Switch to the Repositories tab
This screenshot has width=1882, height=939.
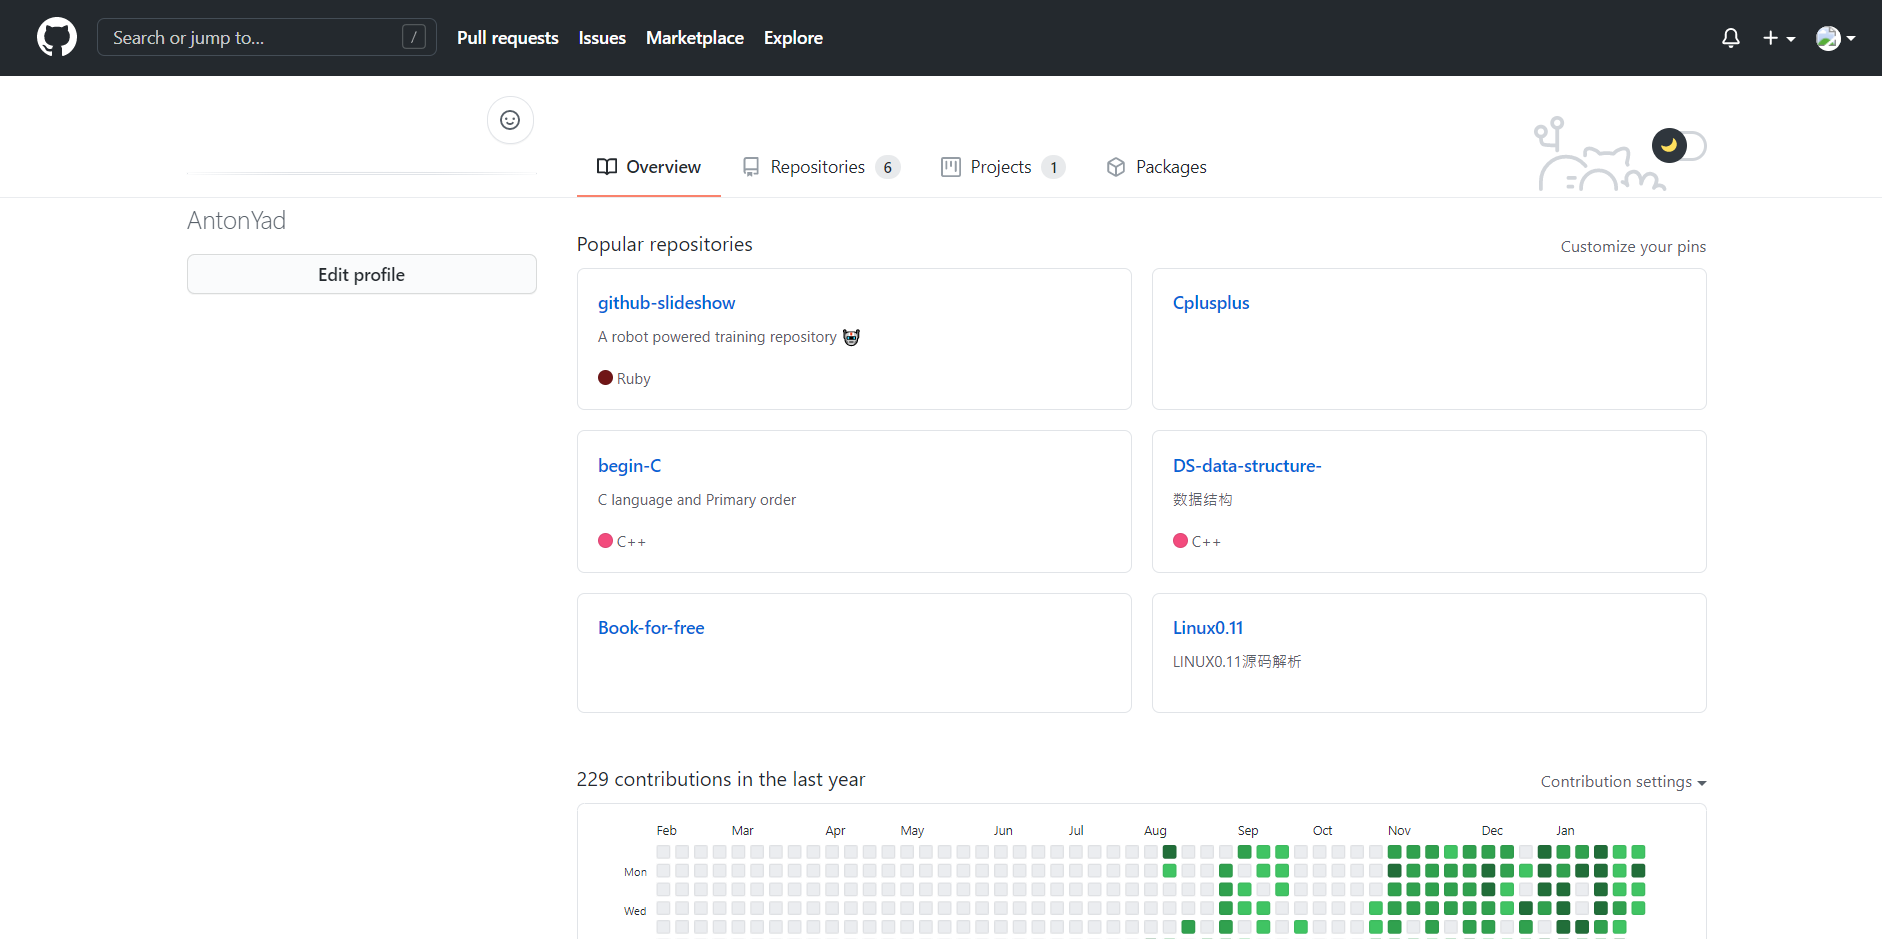(x=821, y=167)
